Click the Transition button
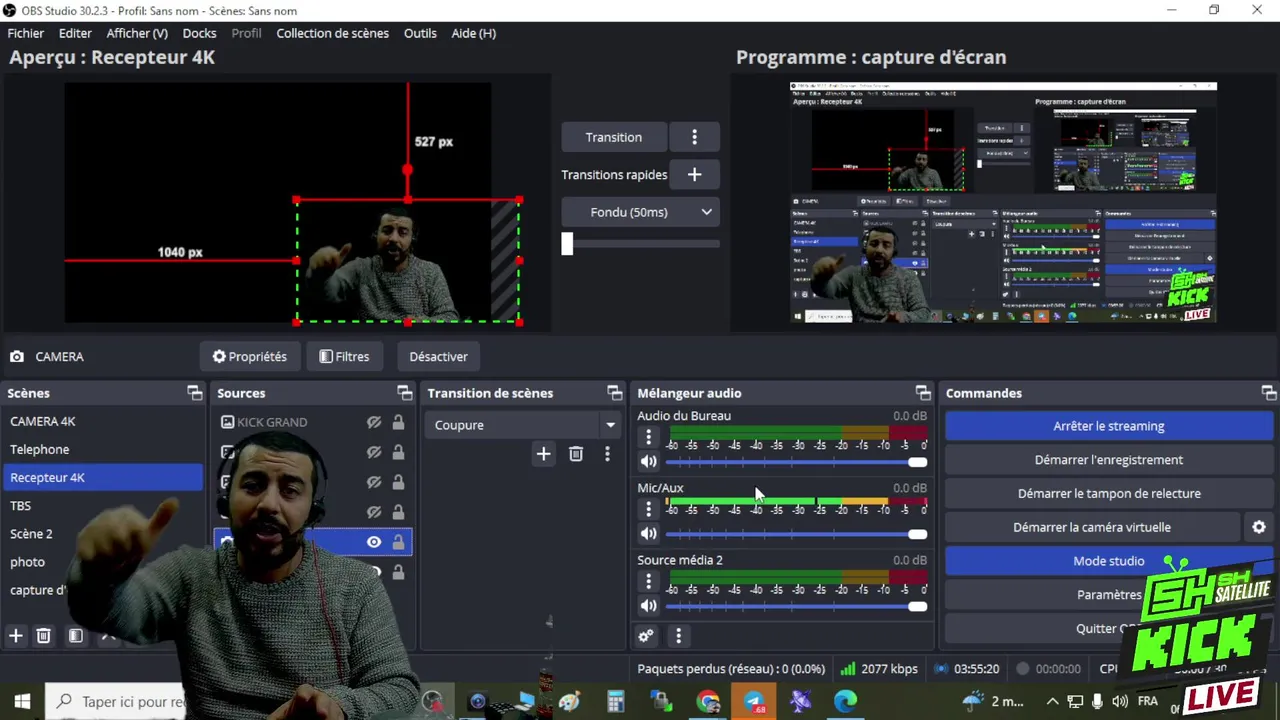Screen dimensions: 1280x720 click(x=614, y=137)
